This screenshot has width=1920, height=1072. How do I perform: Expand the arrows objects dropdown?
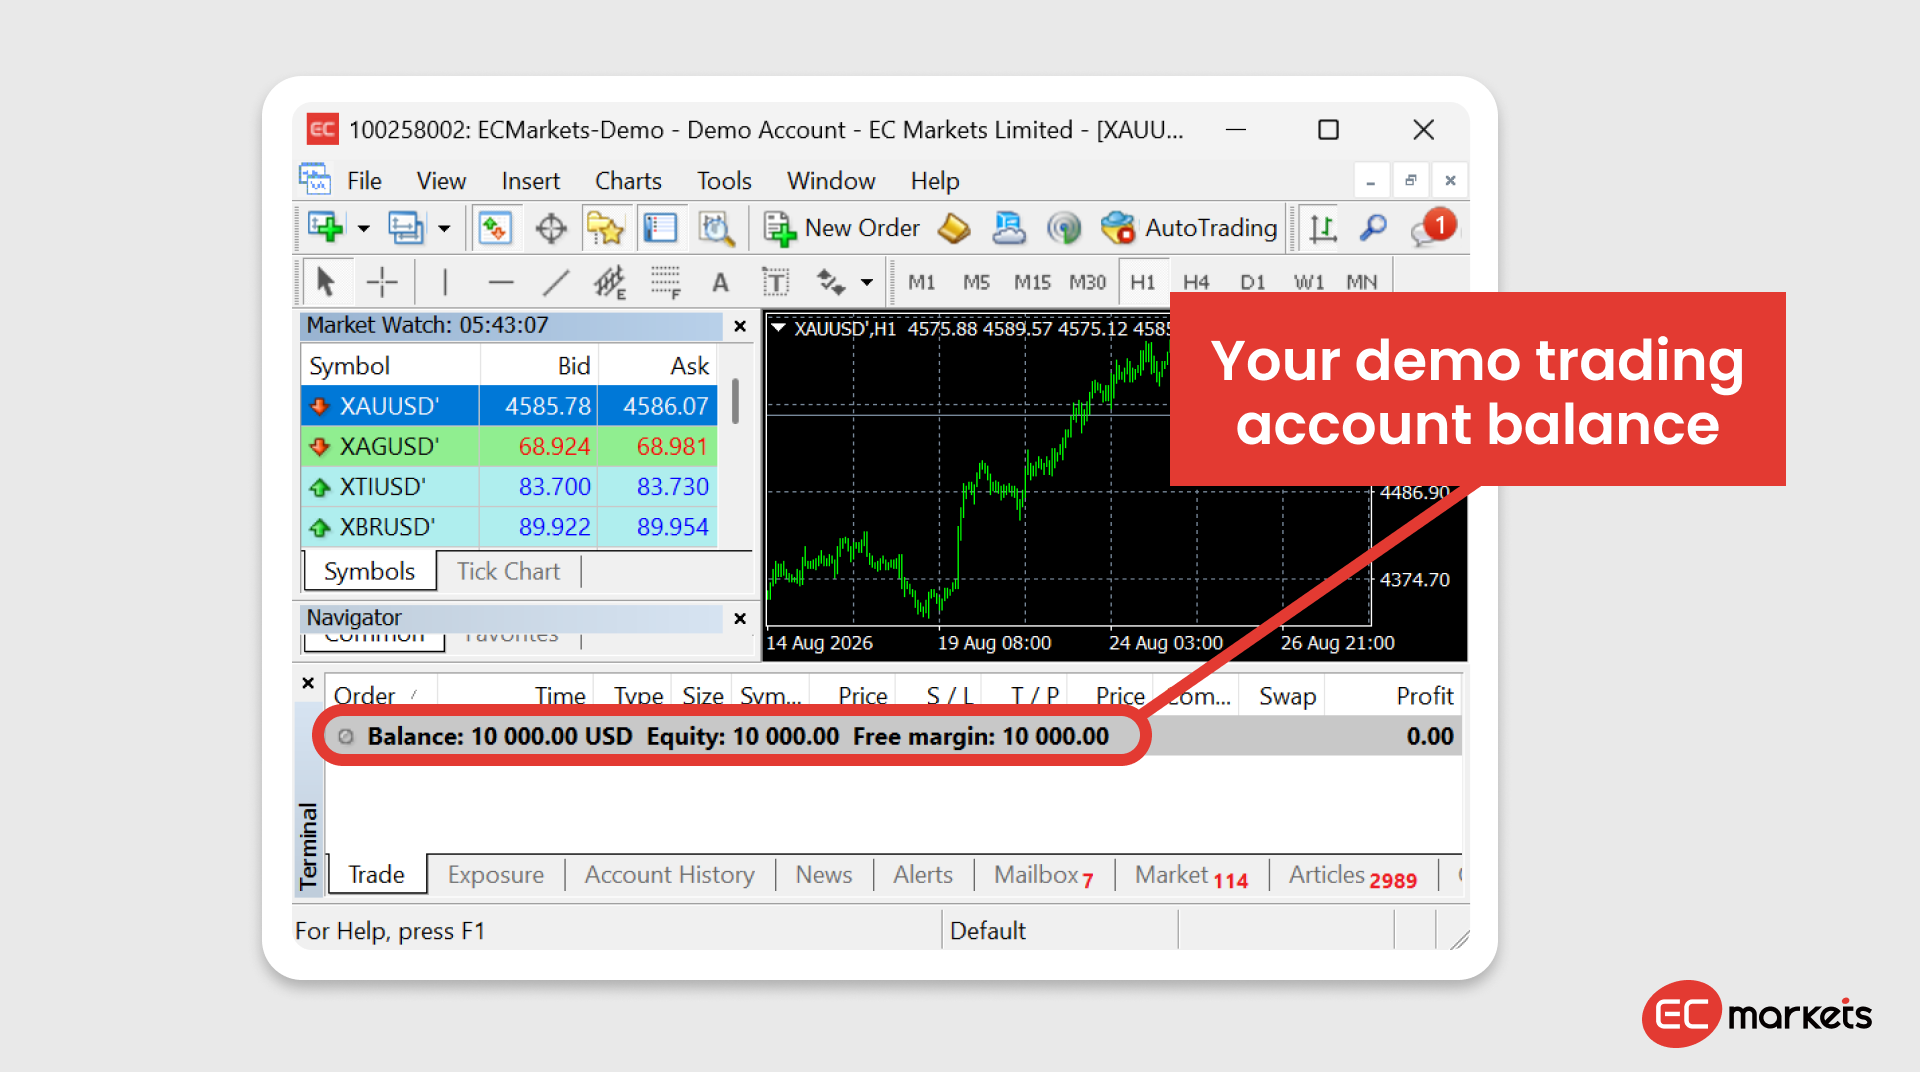pos(867,283)
